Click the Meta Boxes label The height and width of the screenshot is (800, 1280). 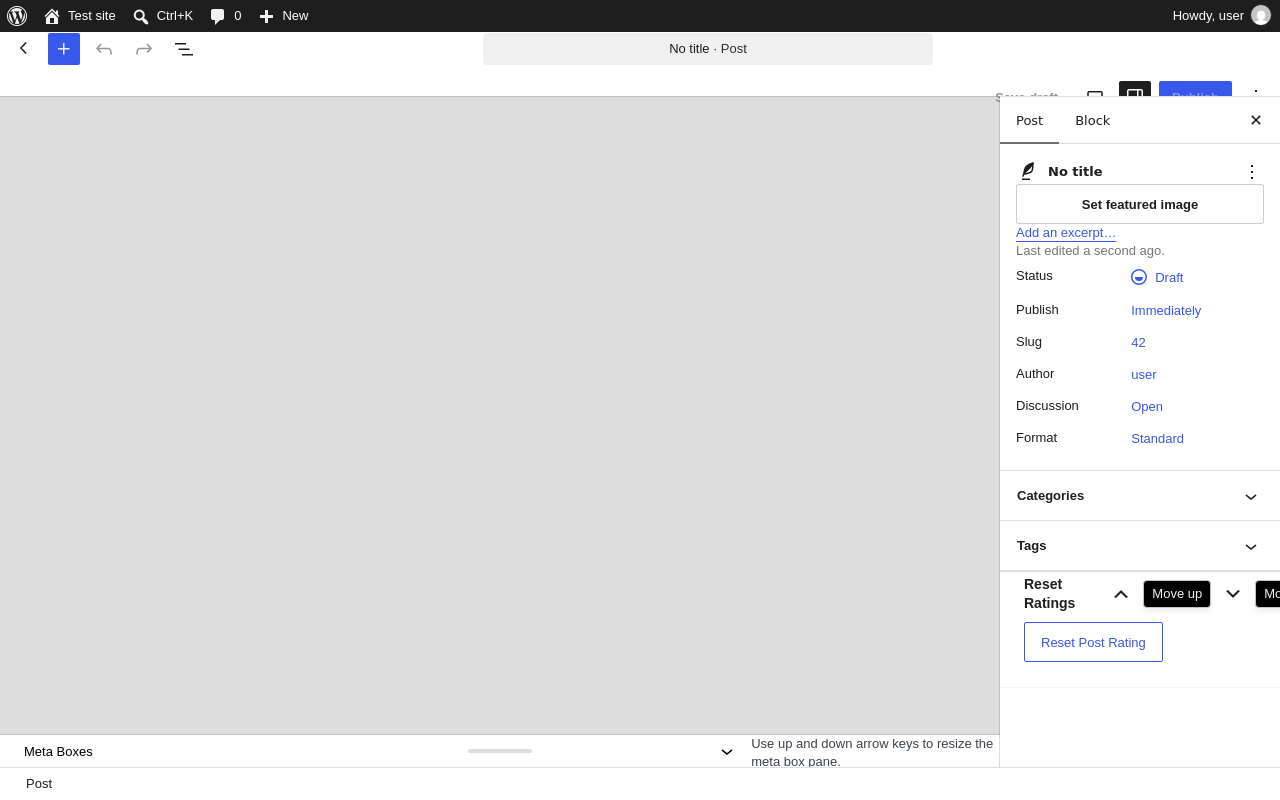click(58, 752)
